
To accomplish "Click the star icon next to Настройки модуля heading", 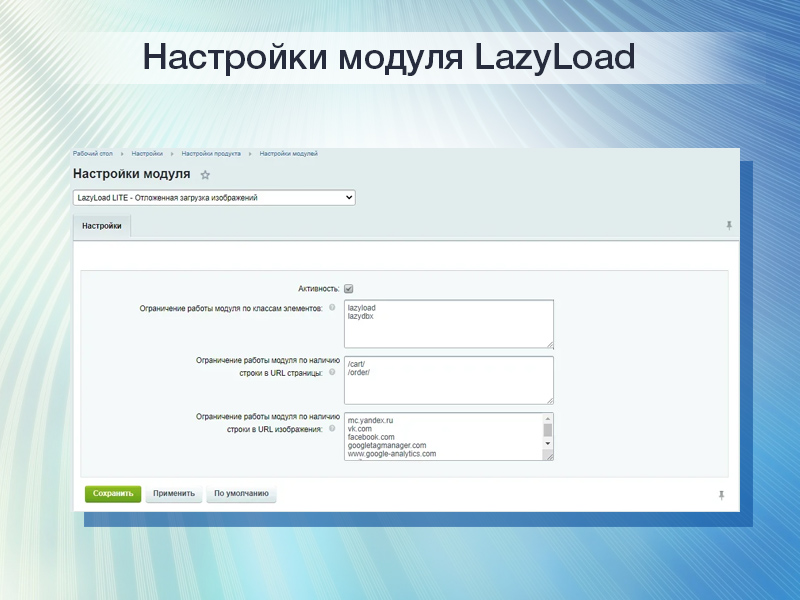I will (203, 174).
